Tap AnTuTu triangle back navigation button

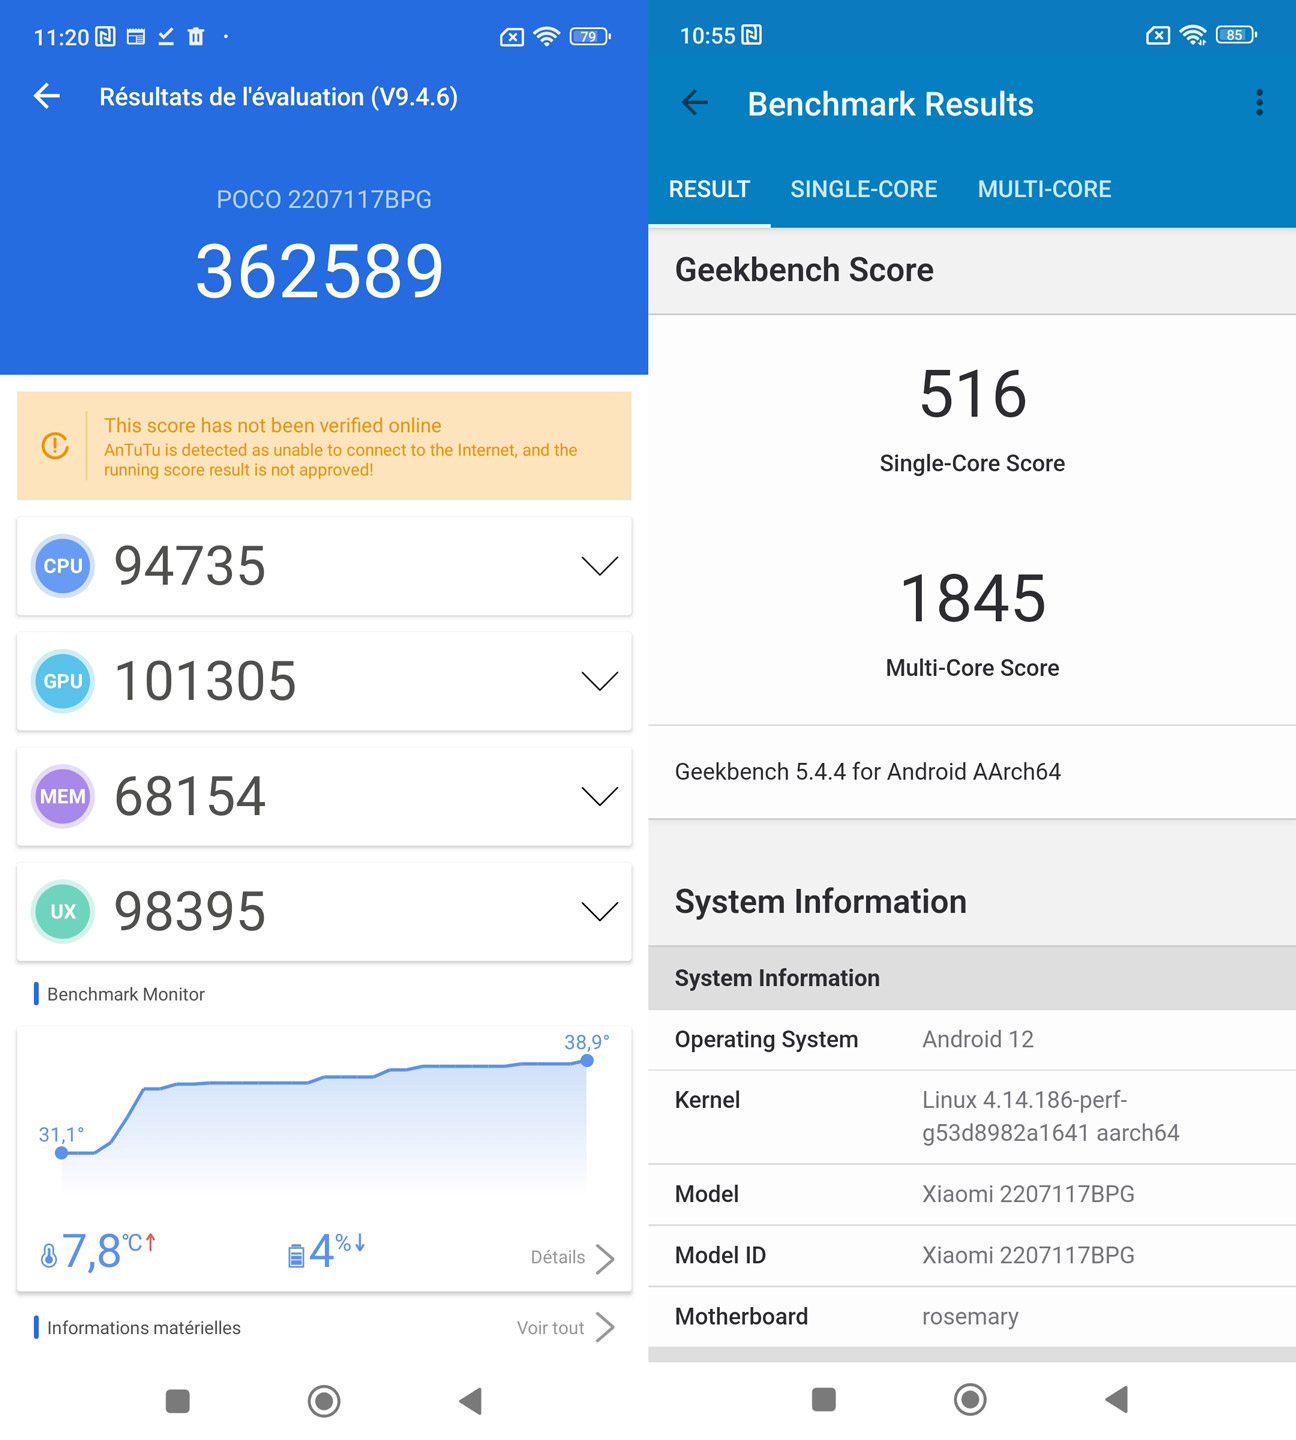click(x=470, y=1401)
